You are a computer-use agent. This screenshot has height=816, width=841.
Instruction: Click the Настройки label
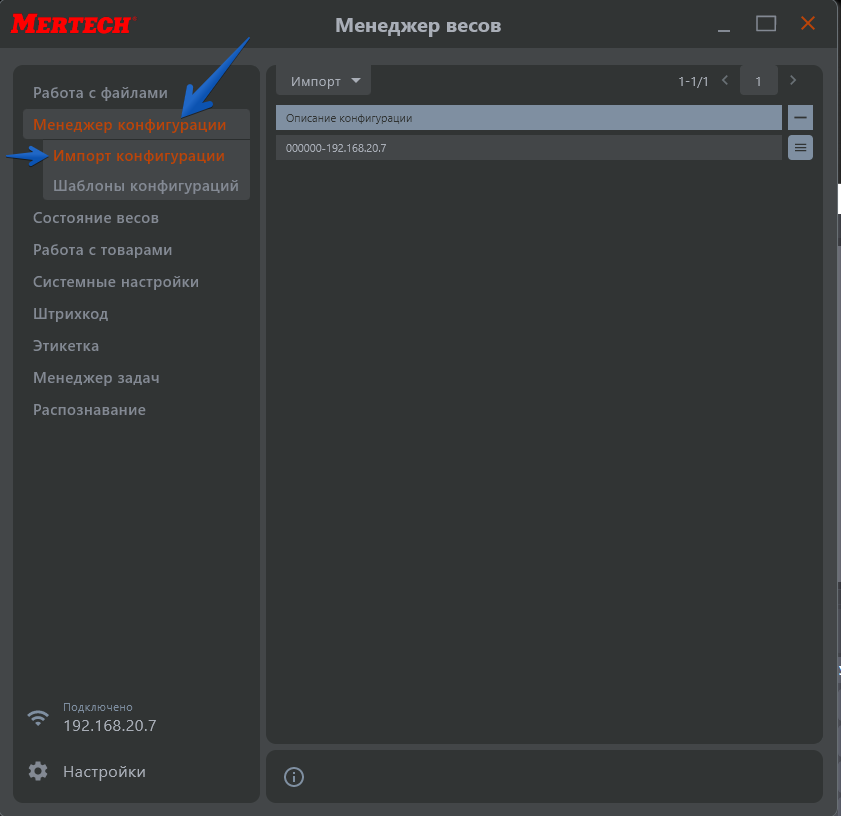(104, 772)
